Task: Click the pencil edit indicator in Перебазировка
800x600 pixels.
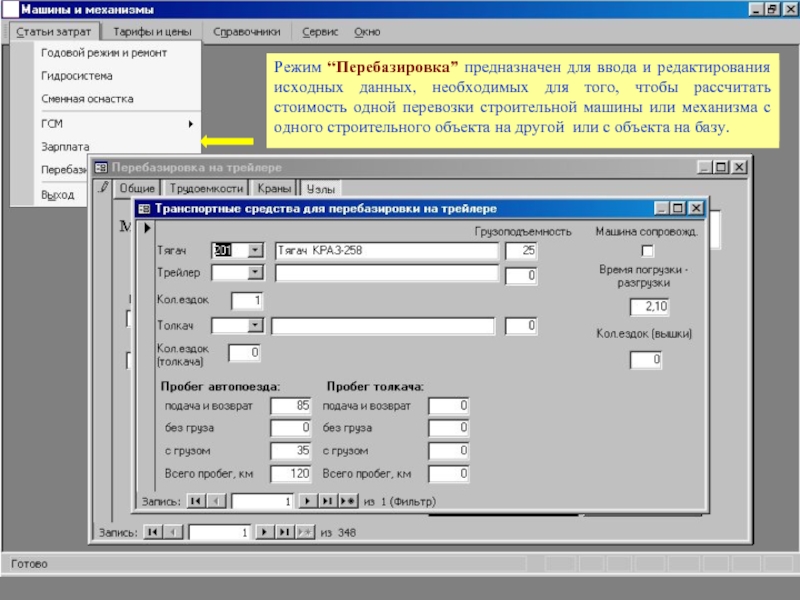Action: tap(104, 187)
